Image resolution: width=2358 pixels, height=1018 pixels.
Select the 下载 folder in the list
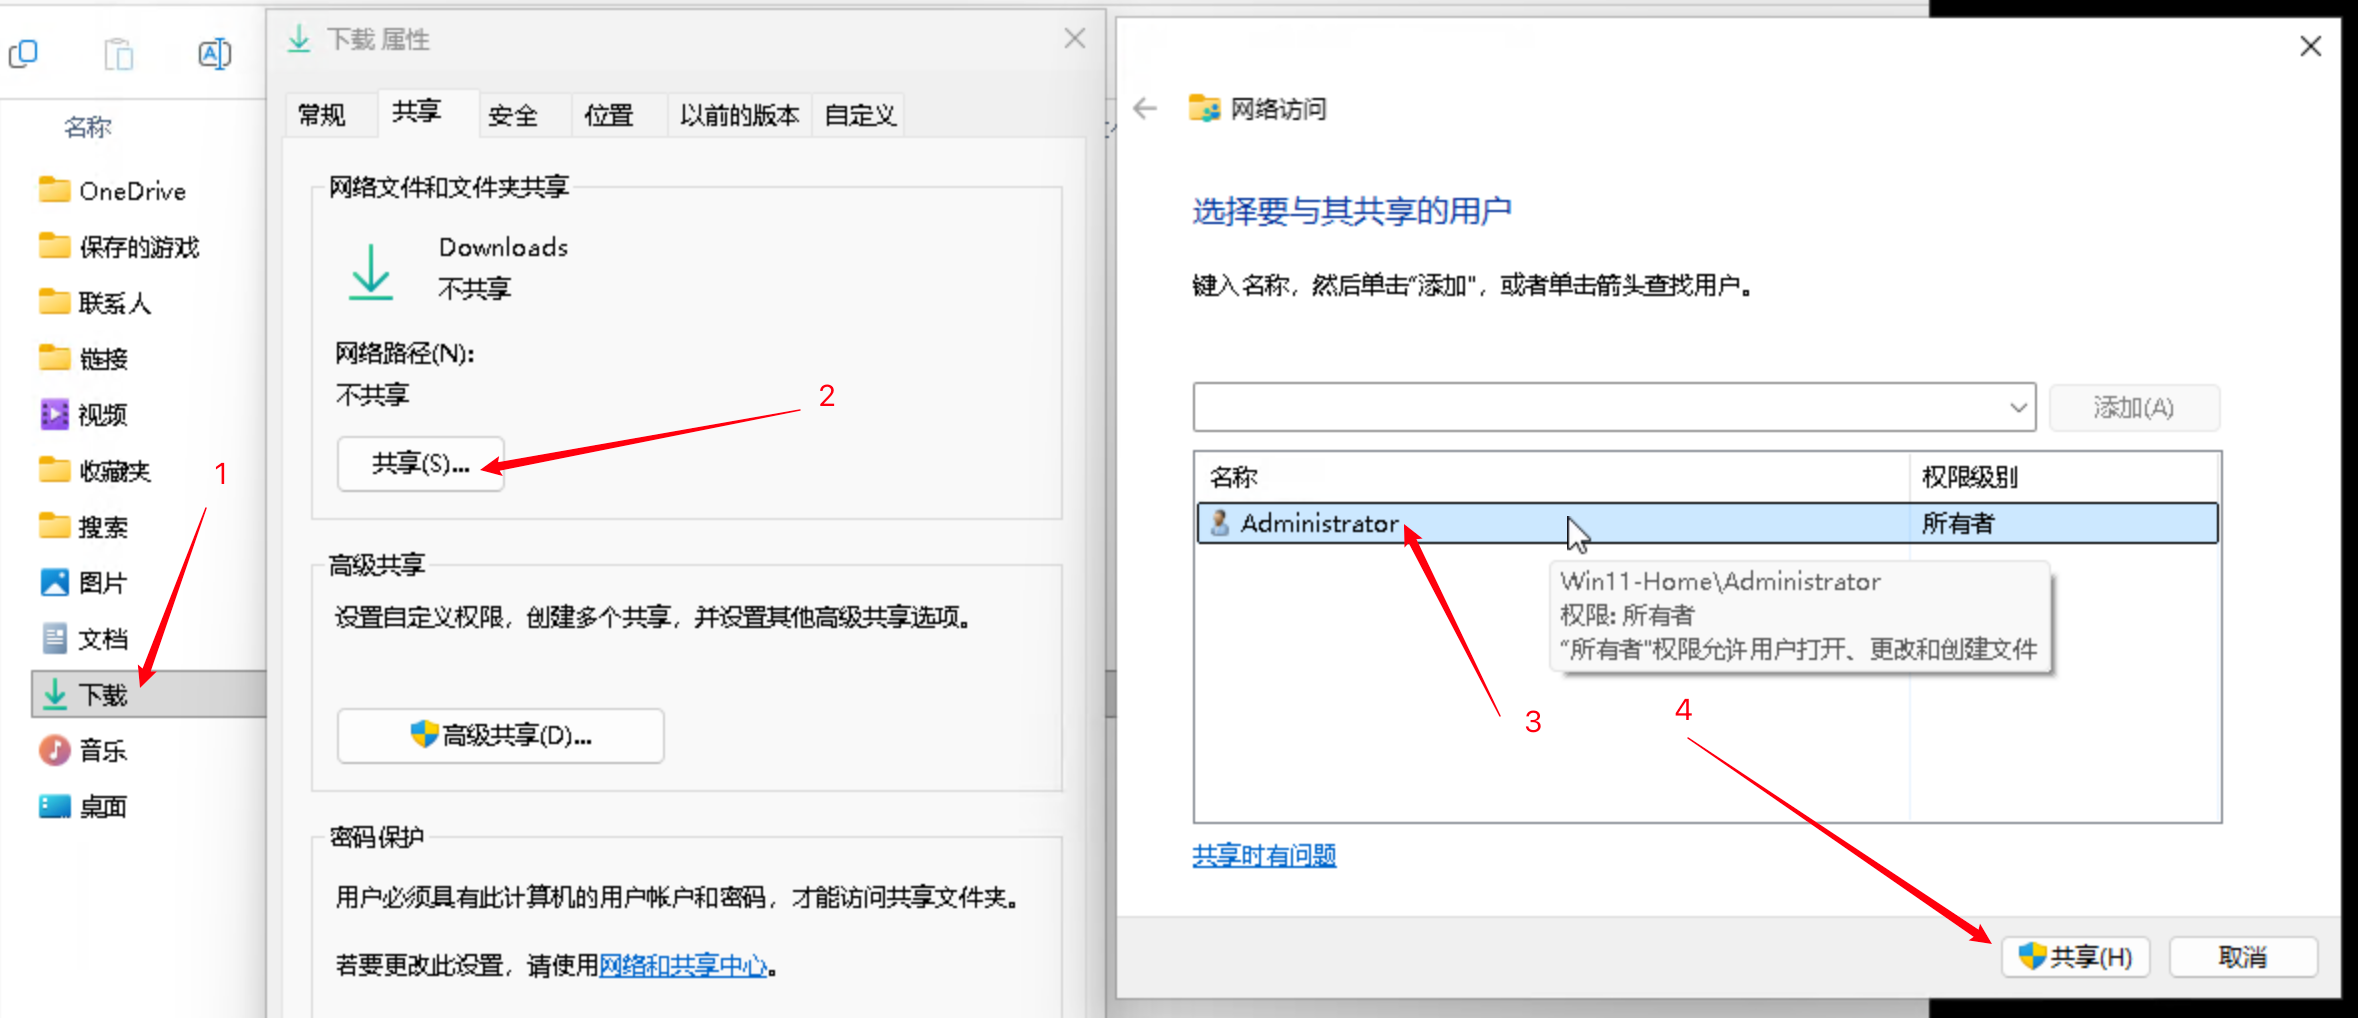click(x=102, y=695)
